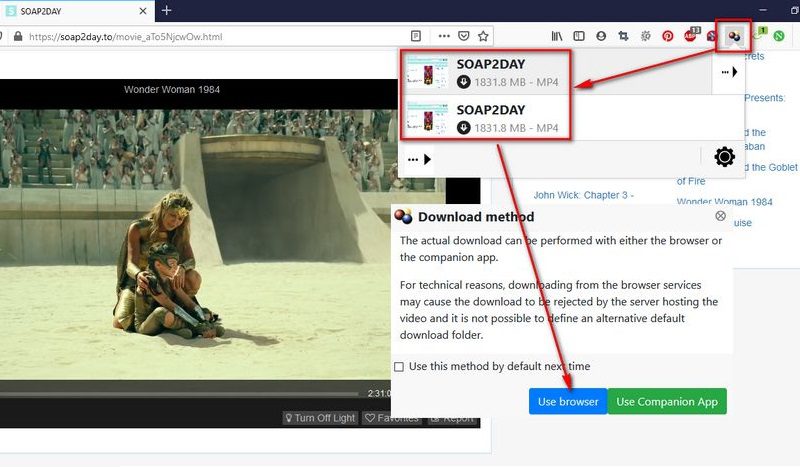Click the Use browser button
800x467 pixels.
[568, 402]
